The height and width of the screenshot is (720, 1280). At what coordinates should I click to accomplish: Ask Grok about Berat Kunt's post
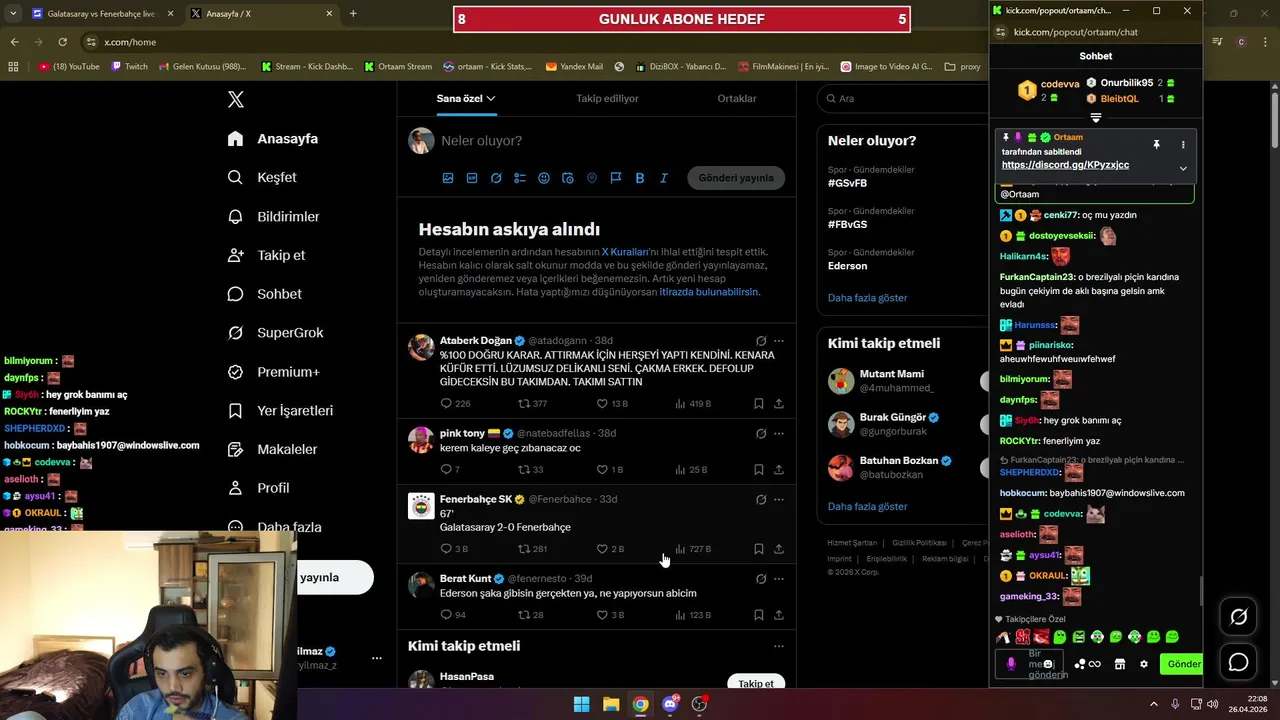[x=761, y=579]
